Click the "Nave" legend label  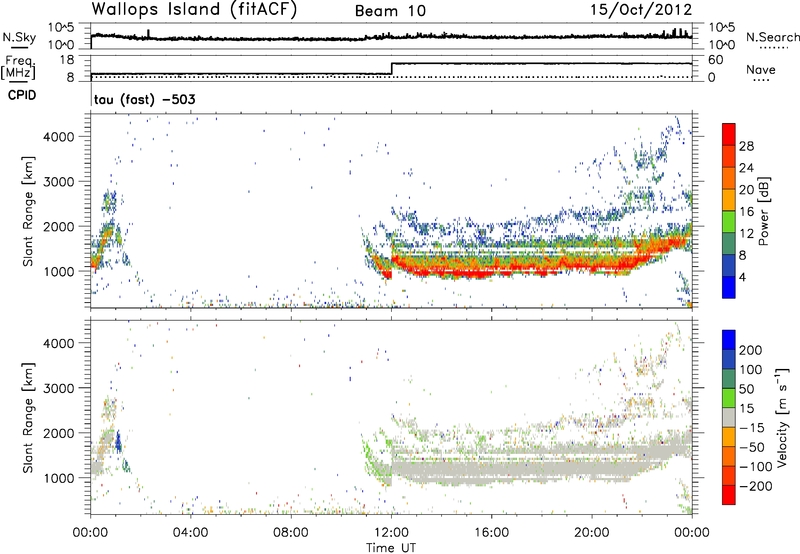point(761,69)
